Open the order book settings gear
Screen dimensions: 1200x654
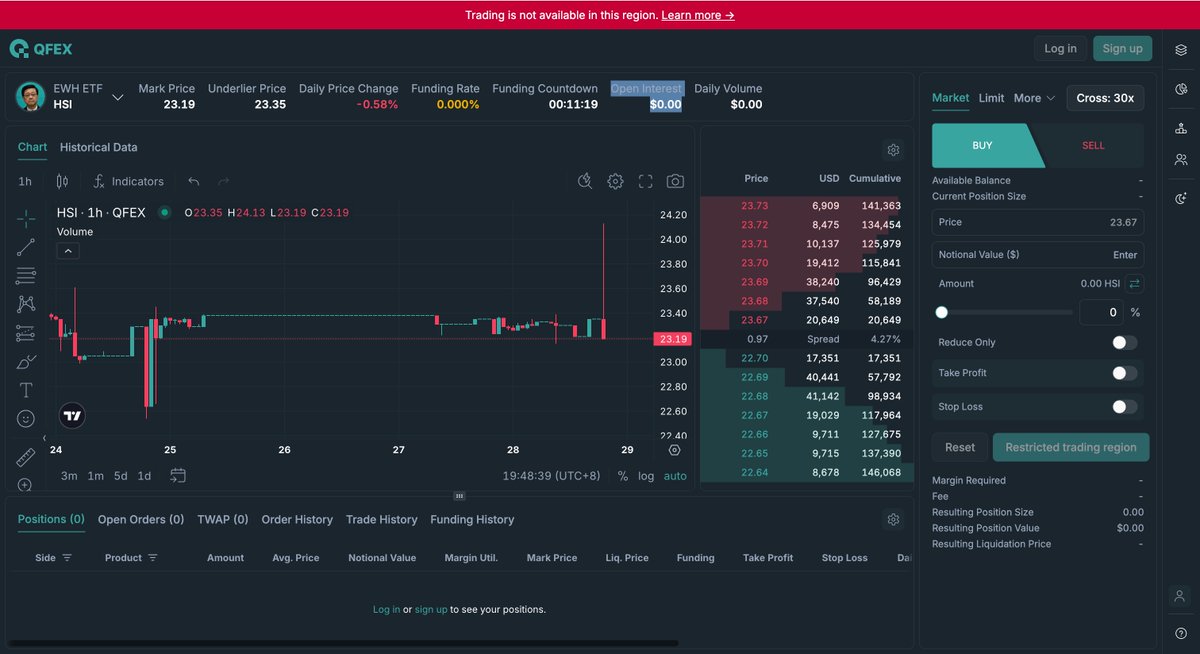coord(893,150)
